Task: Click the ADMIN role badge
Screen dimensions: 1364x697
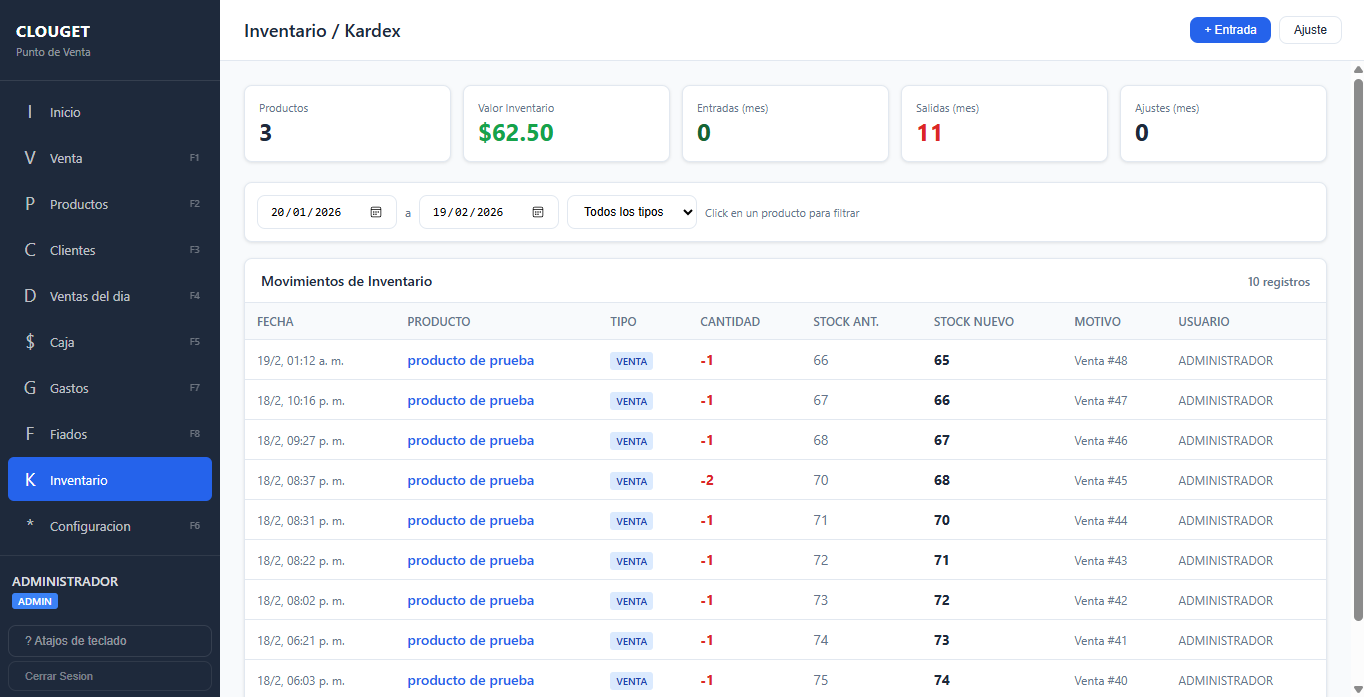Action: coord(35,601)
